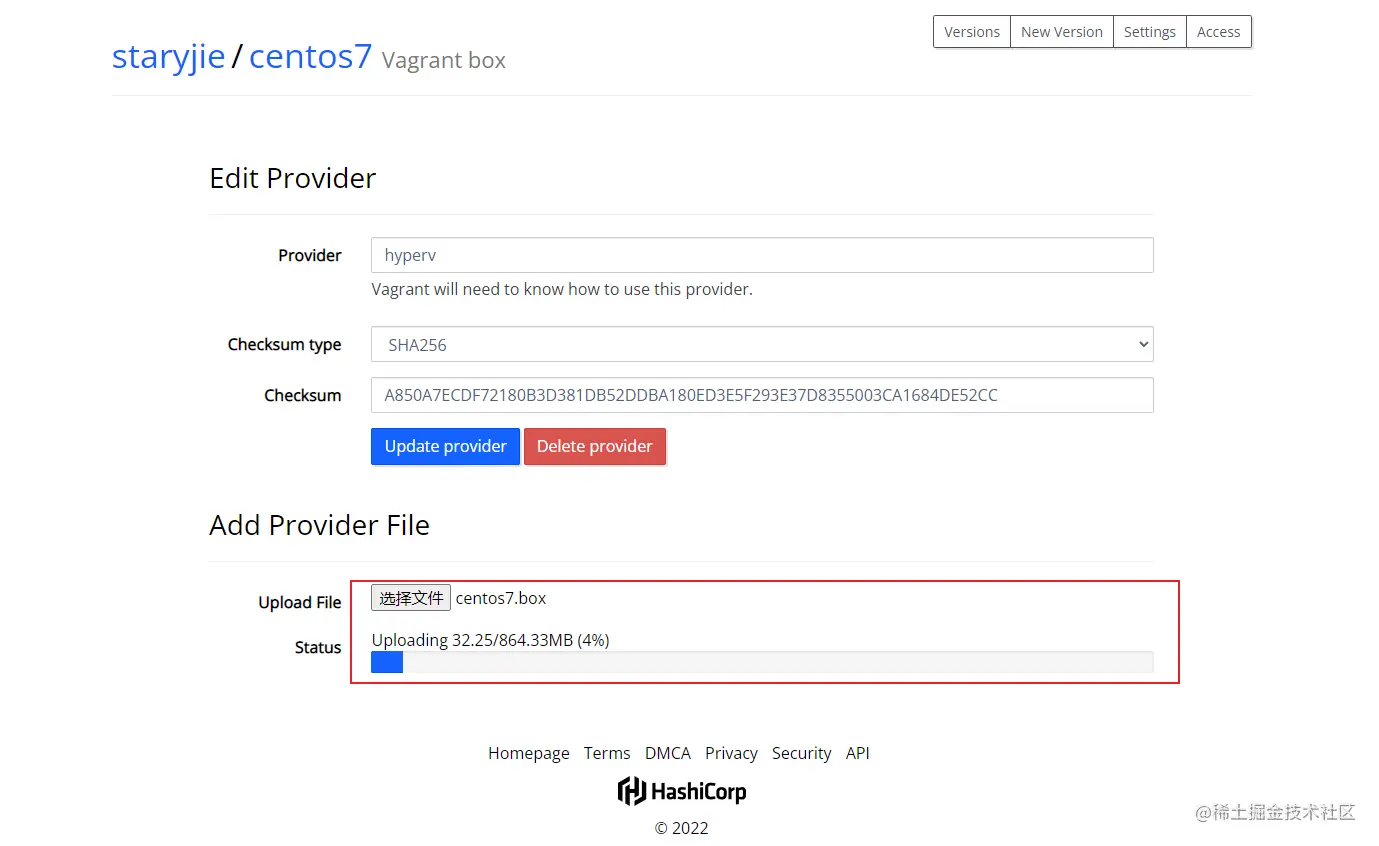
Task: Click the centos7.box file name
Action: point(501,598)
